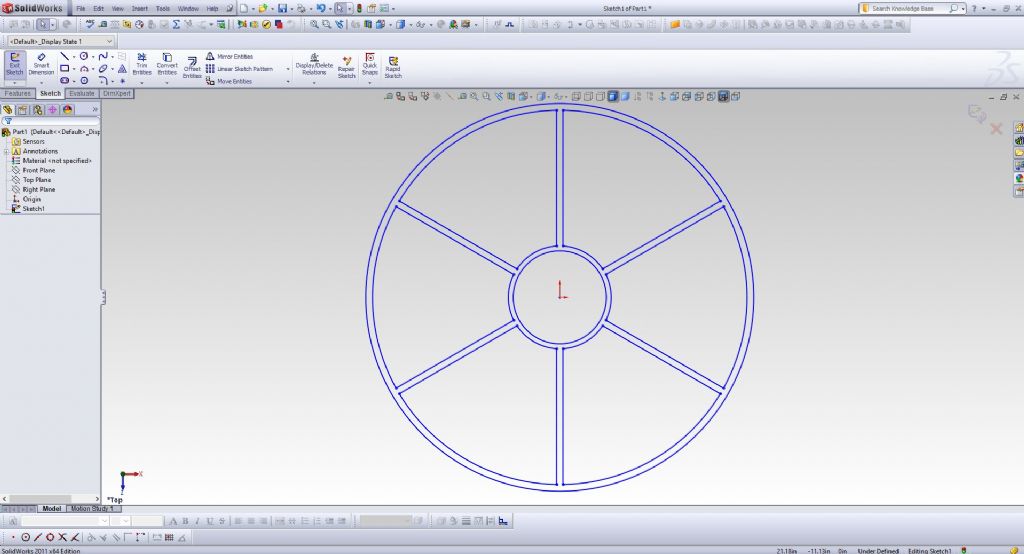
Task: Click the red X cancel sketch icon
Action: point(996,129)
